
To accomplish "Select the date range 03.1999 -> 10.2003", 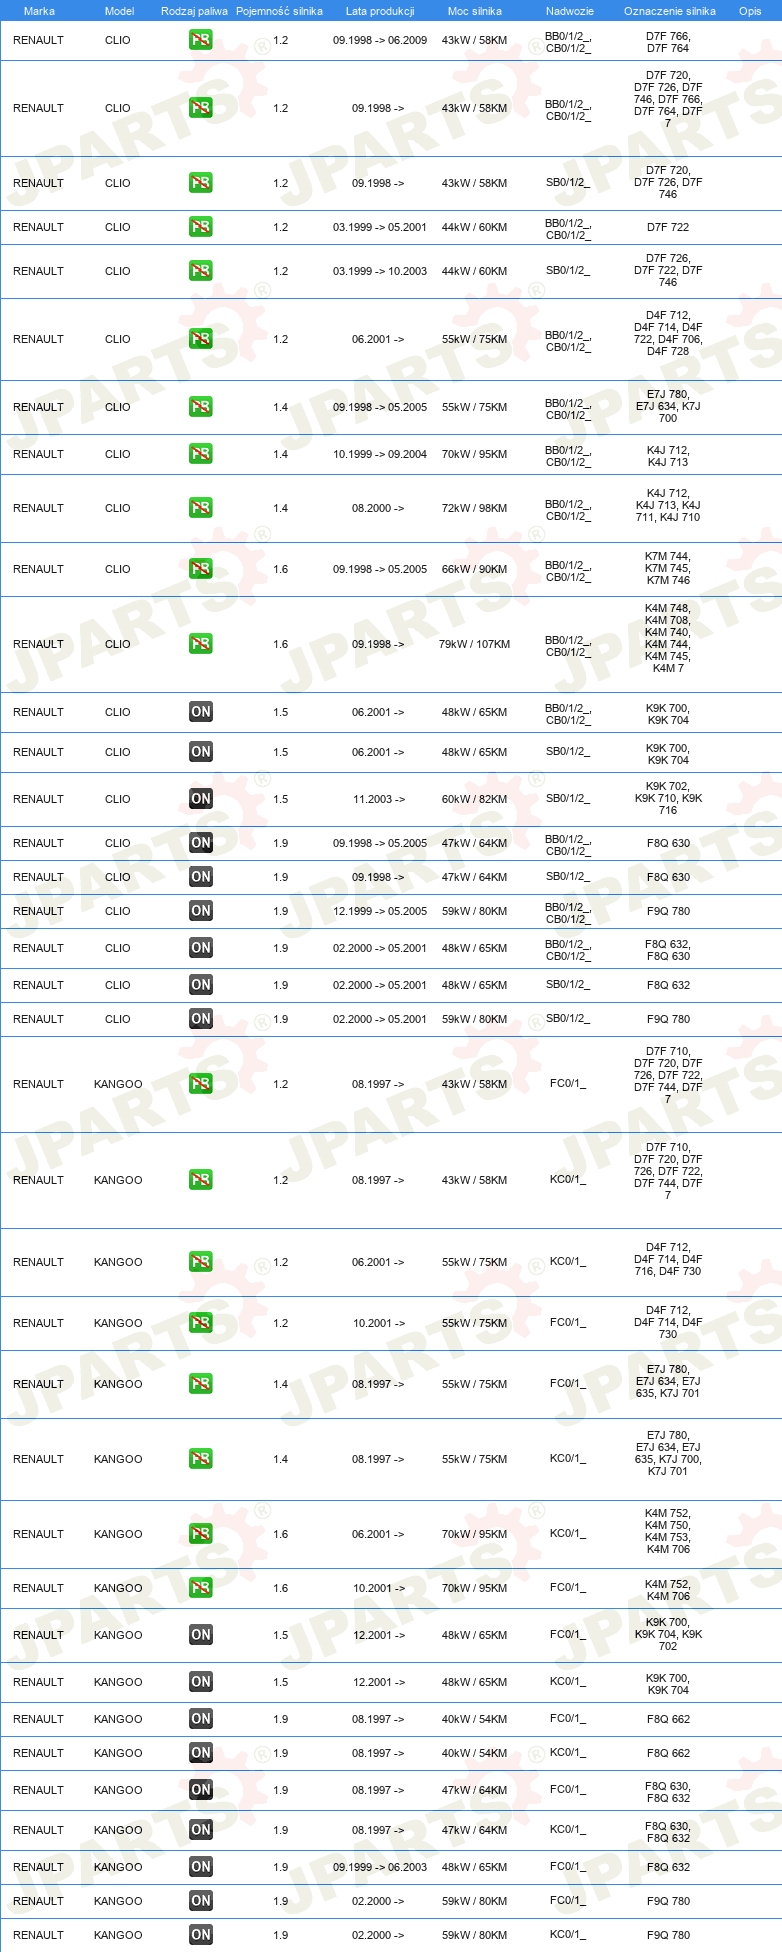I will [x=380, y=272].
